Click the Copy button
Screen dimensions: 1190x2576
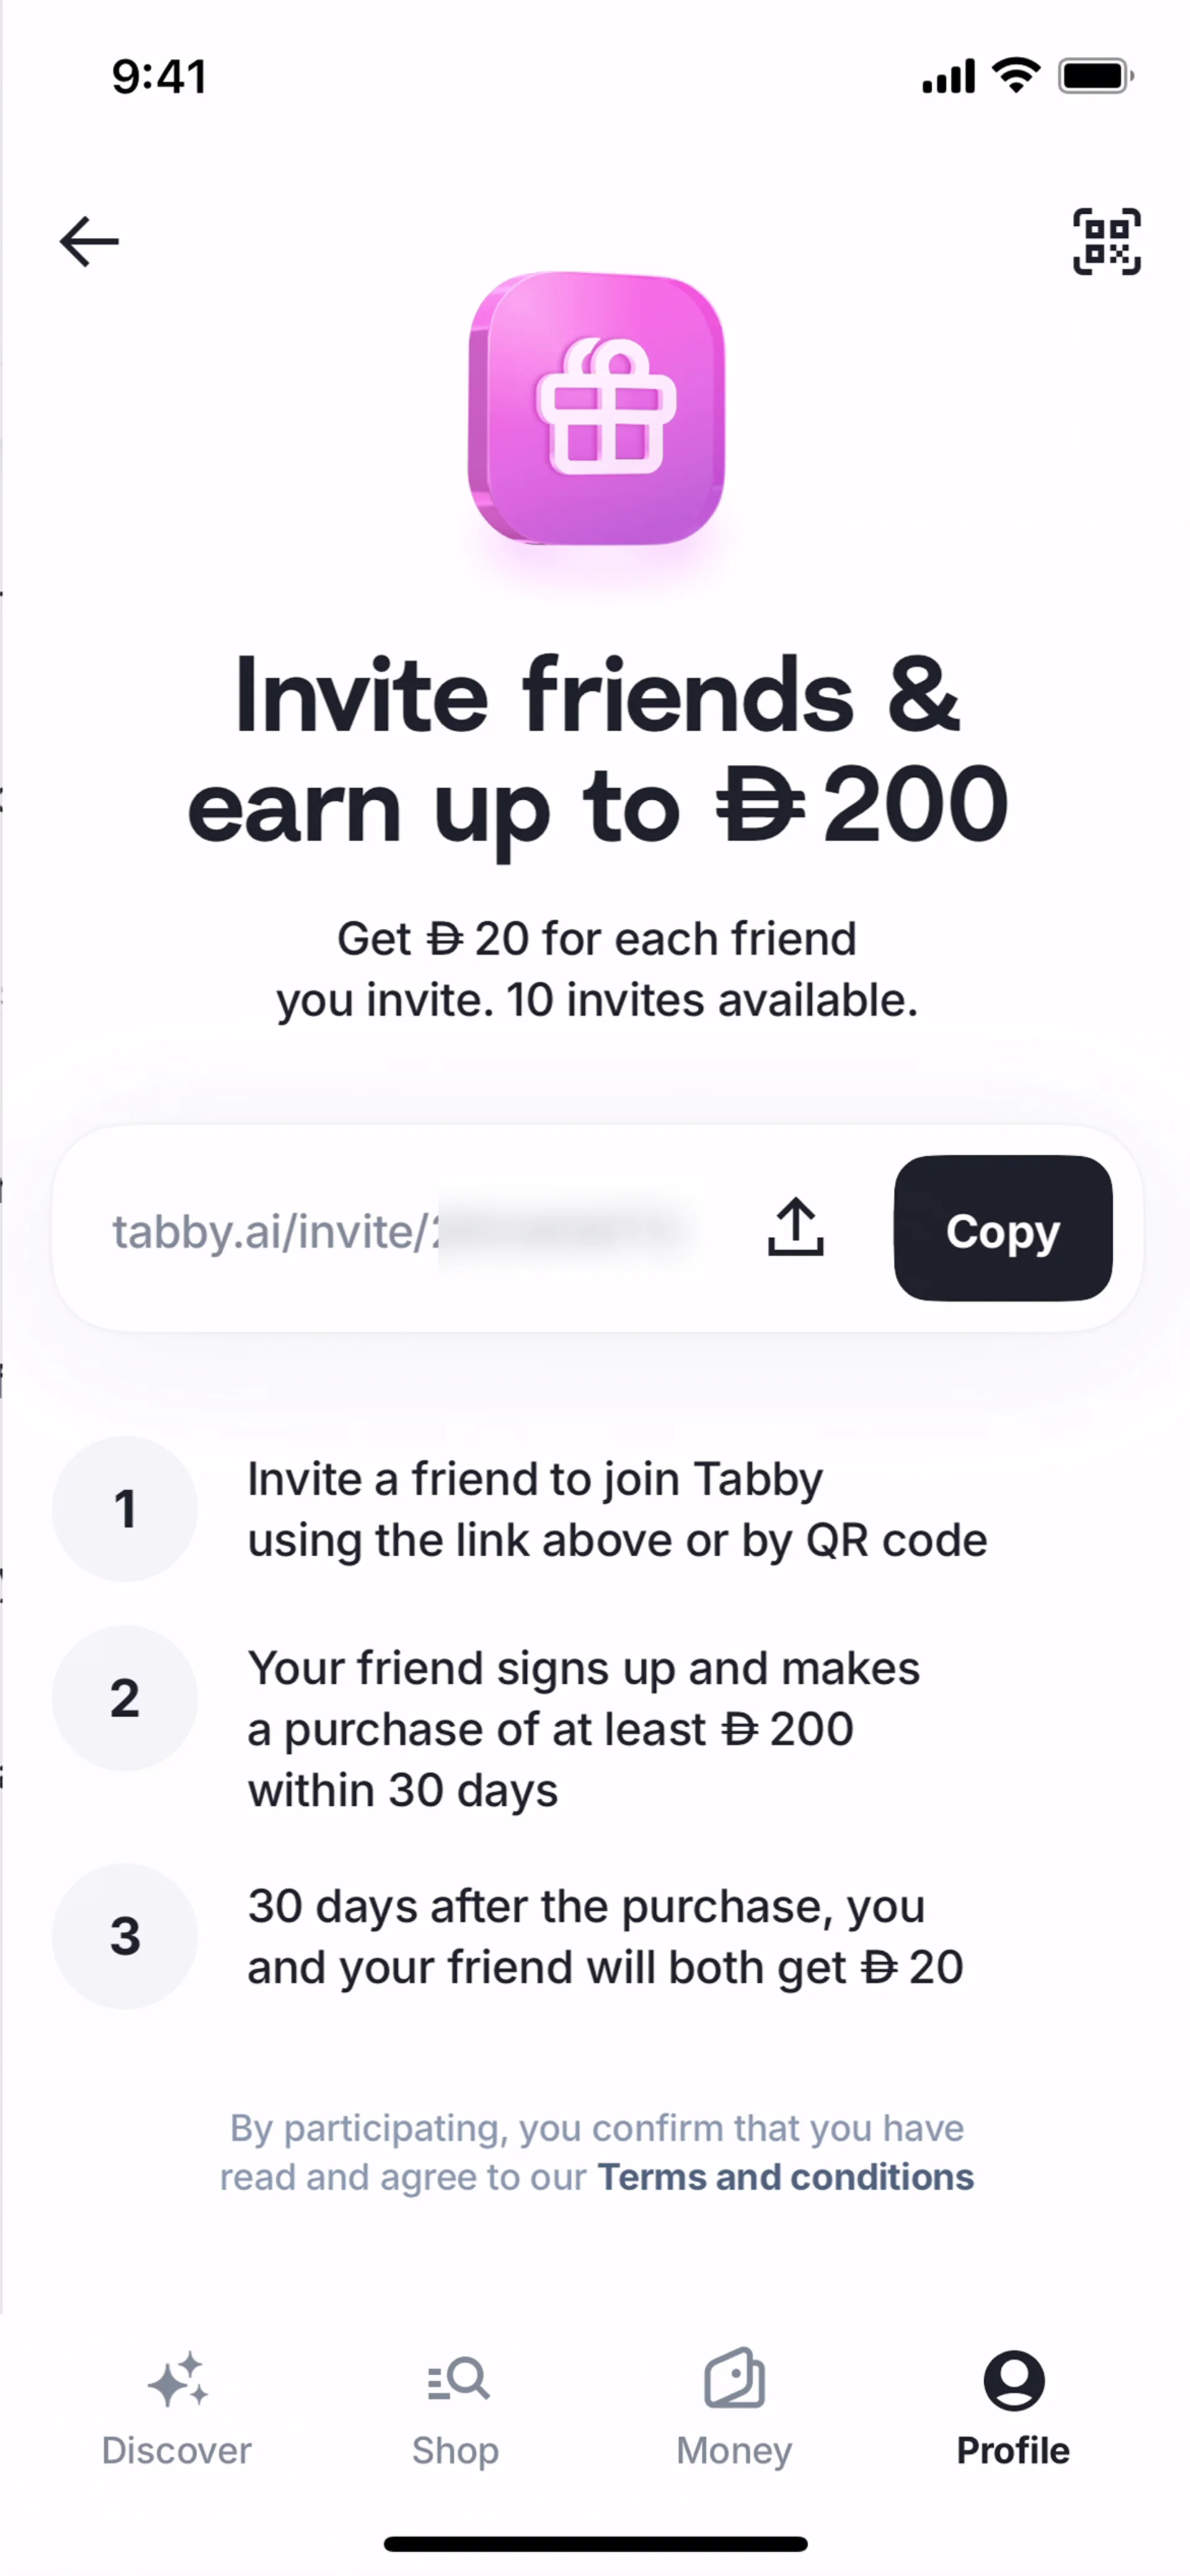[x=1003, y=1228]
